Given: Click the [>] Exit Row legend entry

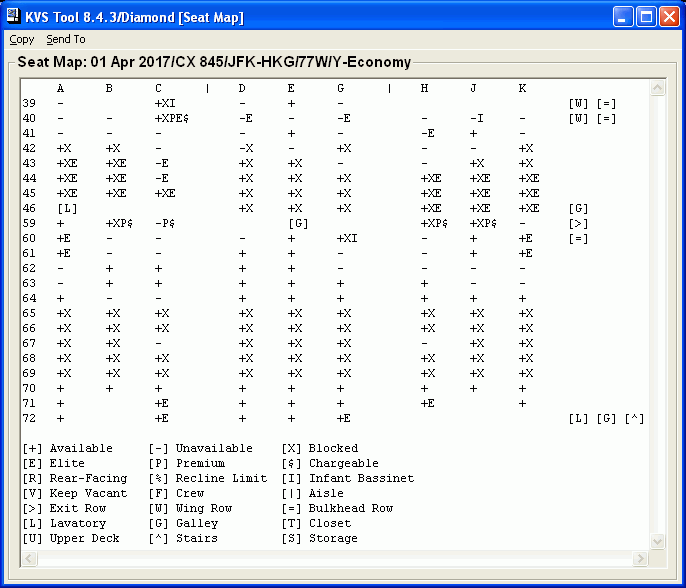Looking at the screenshot, I should coord(64,508).
